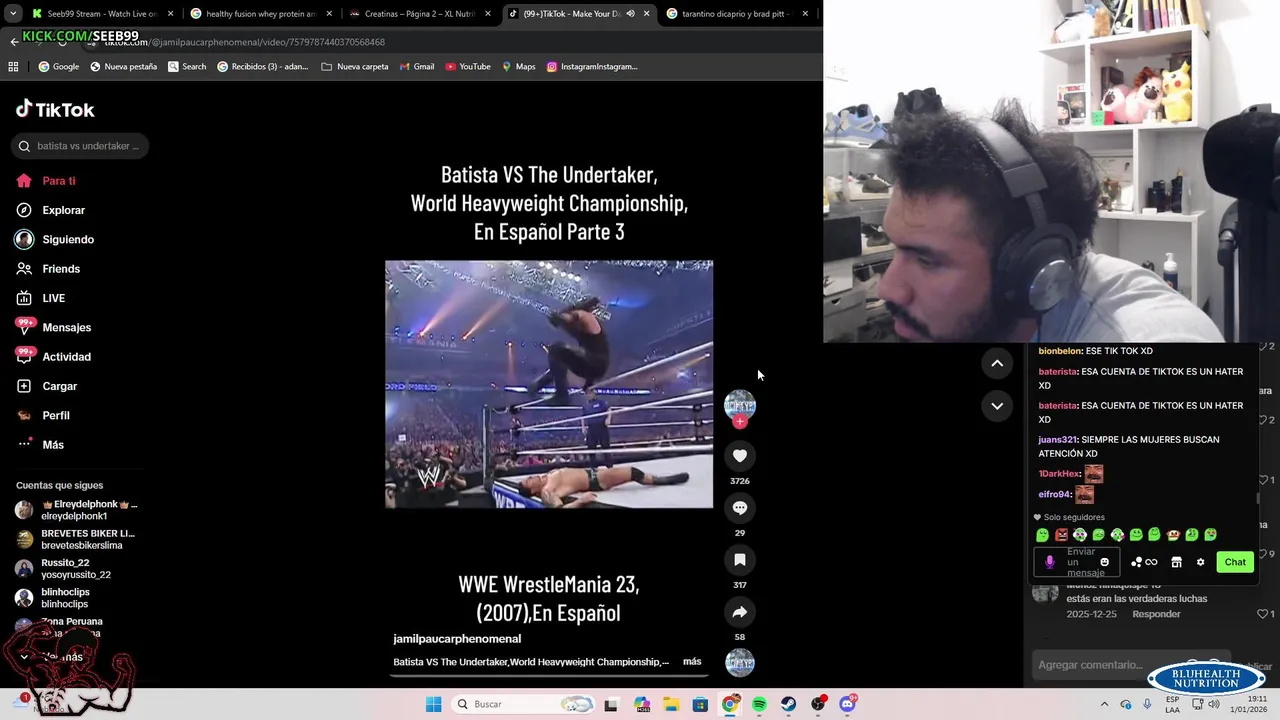Open File Explorer from the taskbar

click(671, 704)
